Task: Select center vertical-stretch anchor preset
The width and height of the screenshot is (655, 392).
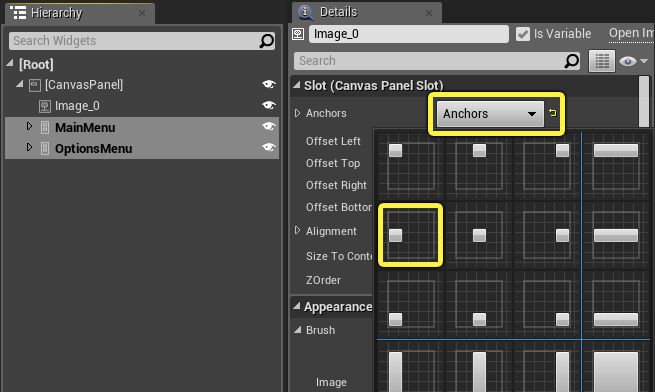Action: [x=479, y=367]
